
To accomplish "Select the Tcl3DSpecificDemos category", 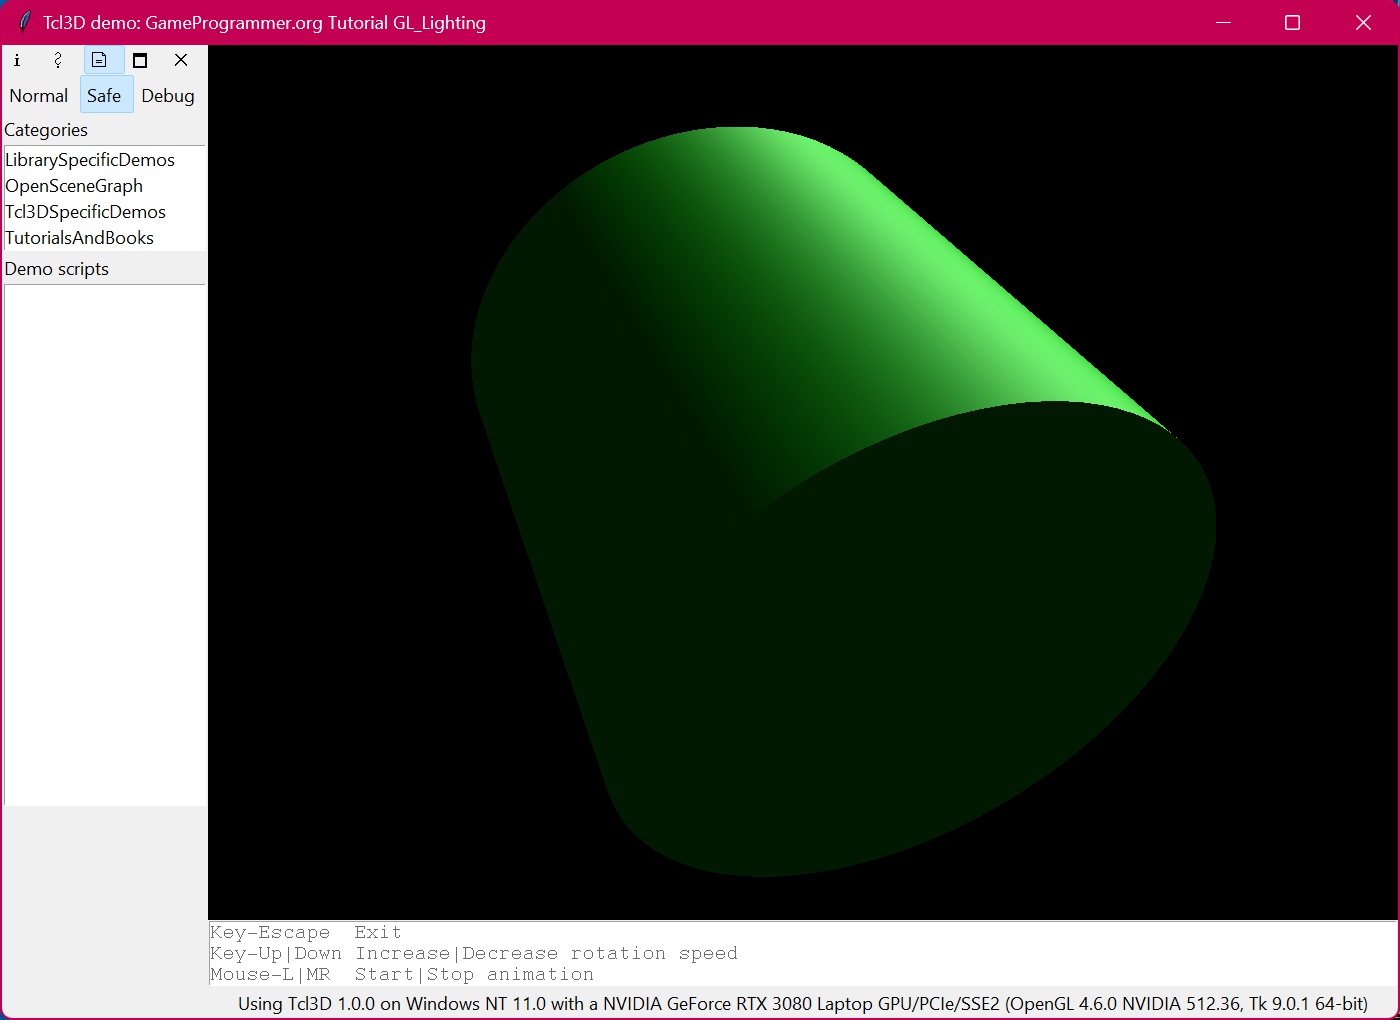I will pos(86,212).
